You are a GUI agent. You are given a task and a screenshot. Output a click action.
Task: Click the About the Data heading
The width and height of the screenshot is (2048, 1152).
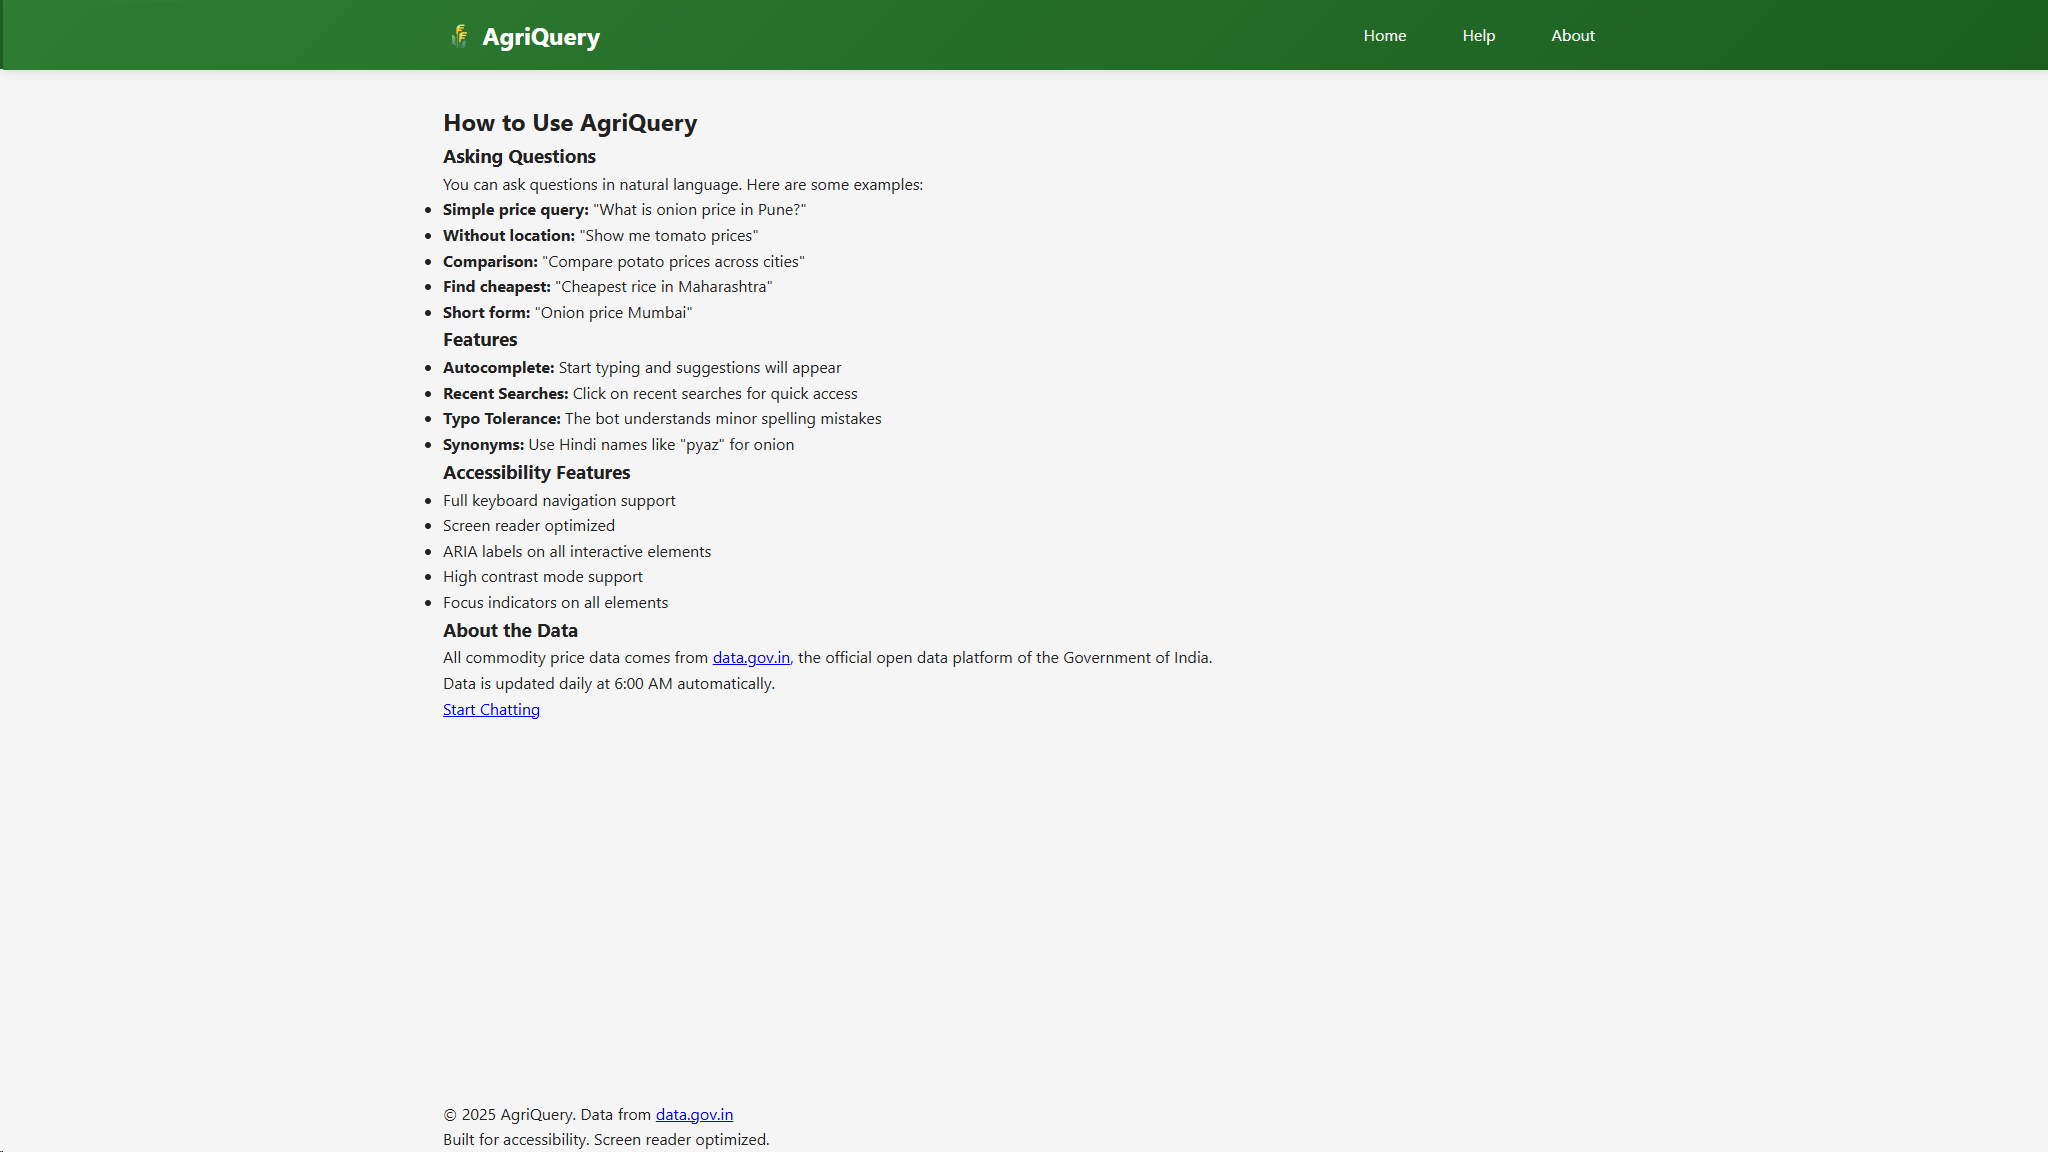510,630
